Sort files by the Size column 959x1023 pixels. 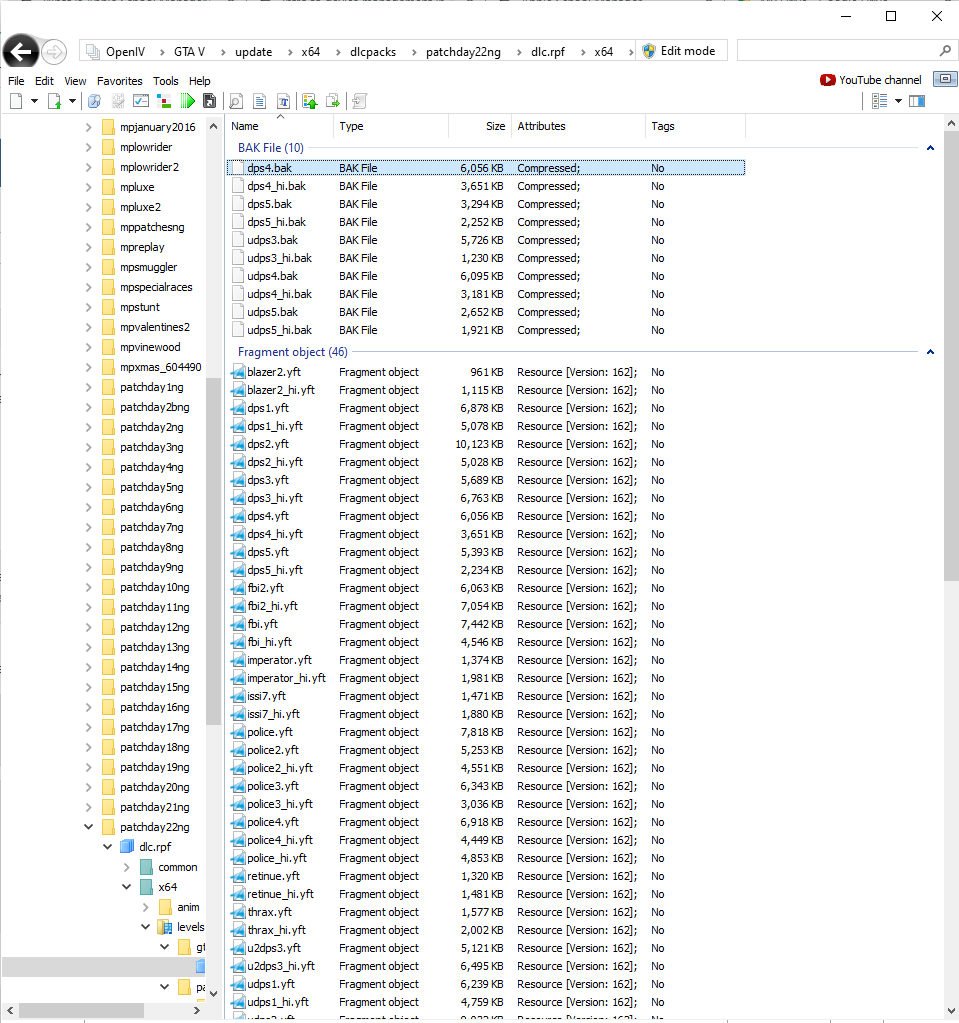pyautogui.click(x=480, y=126)
